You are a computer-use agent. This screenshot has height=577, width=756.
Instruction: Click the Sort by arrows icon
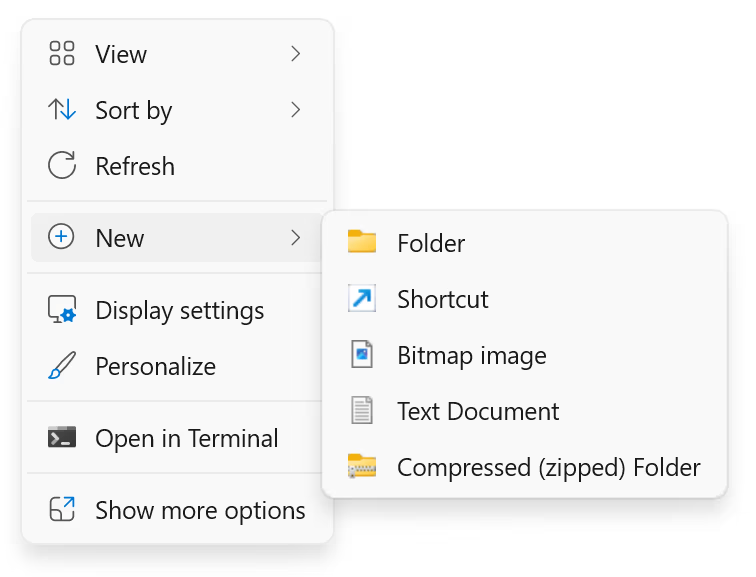pyautogui.click(x=62, y=109)
